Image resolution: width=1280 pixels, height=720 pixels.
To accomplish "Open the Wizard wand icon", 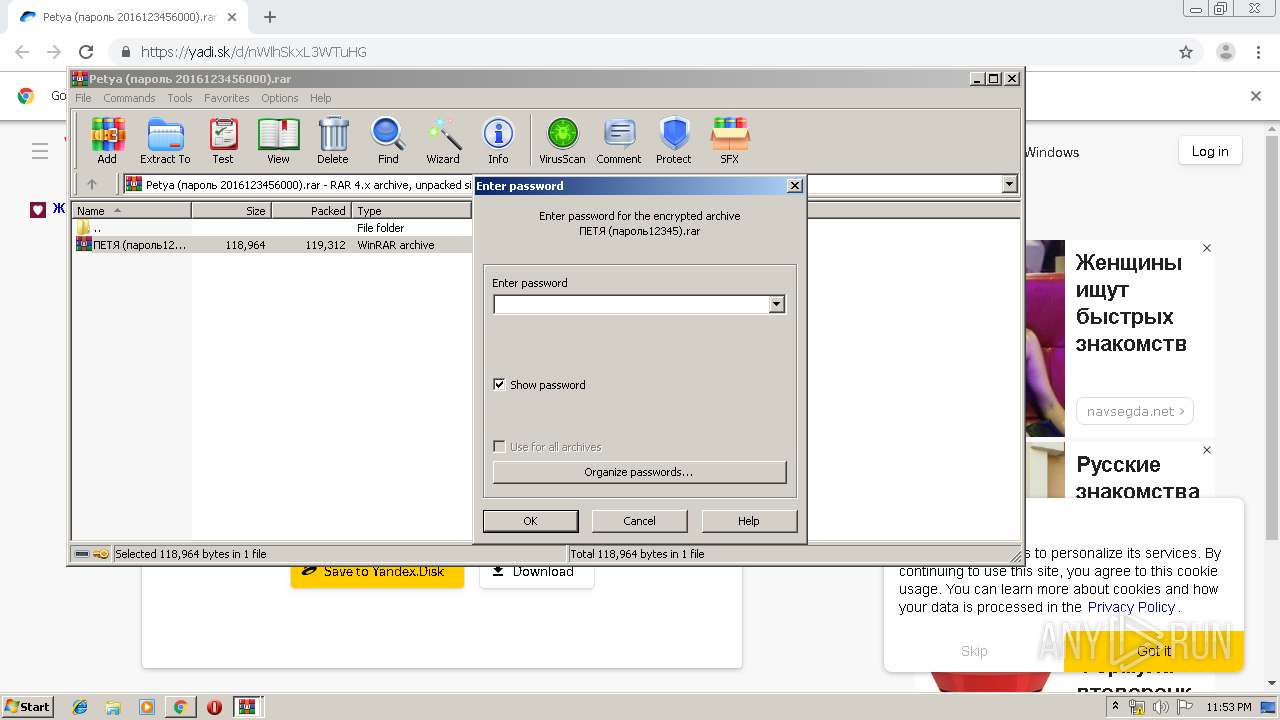I will tap(443, 140).
